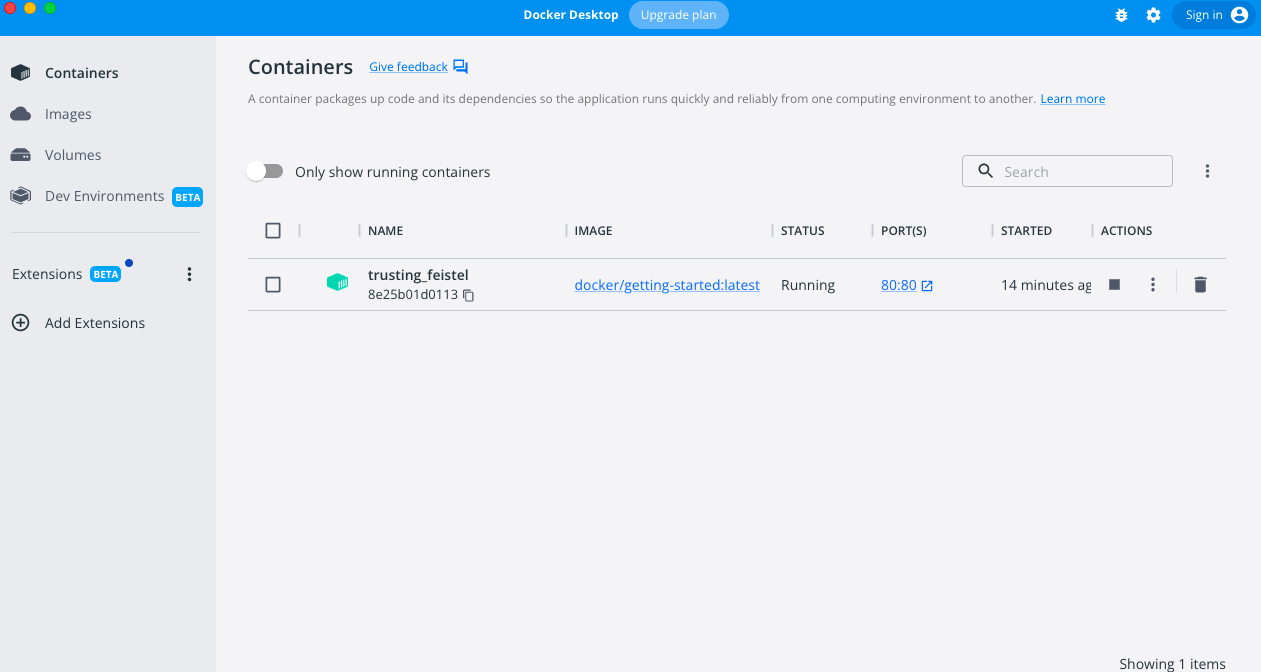Open the options menu beside Search
The width and height of the screenshot is (1261, 672).
click(1207, 171)
